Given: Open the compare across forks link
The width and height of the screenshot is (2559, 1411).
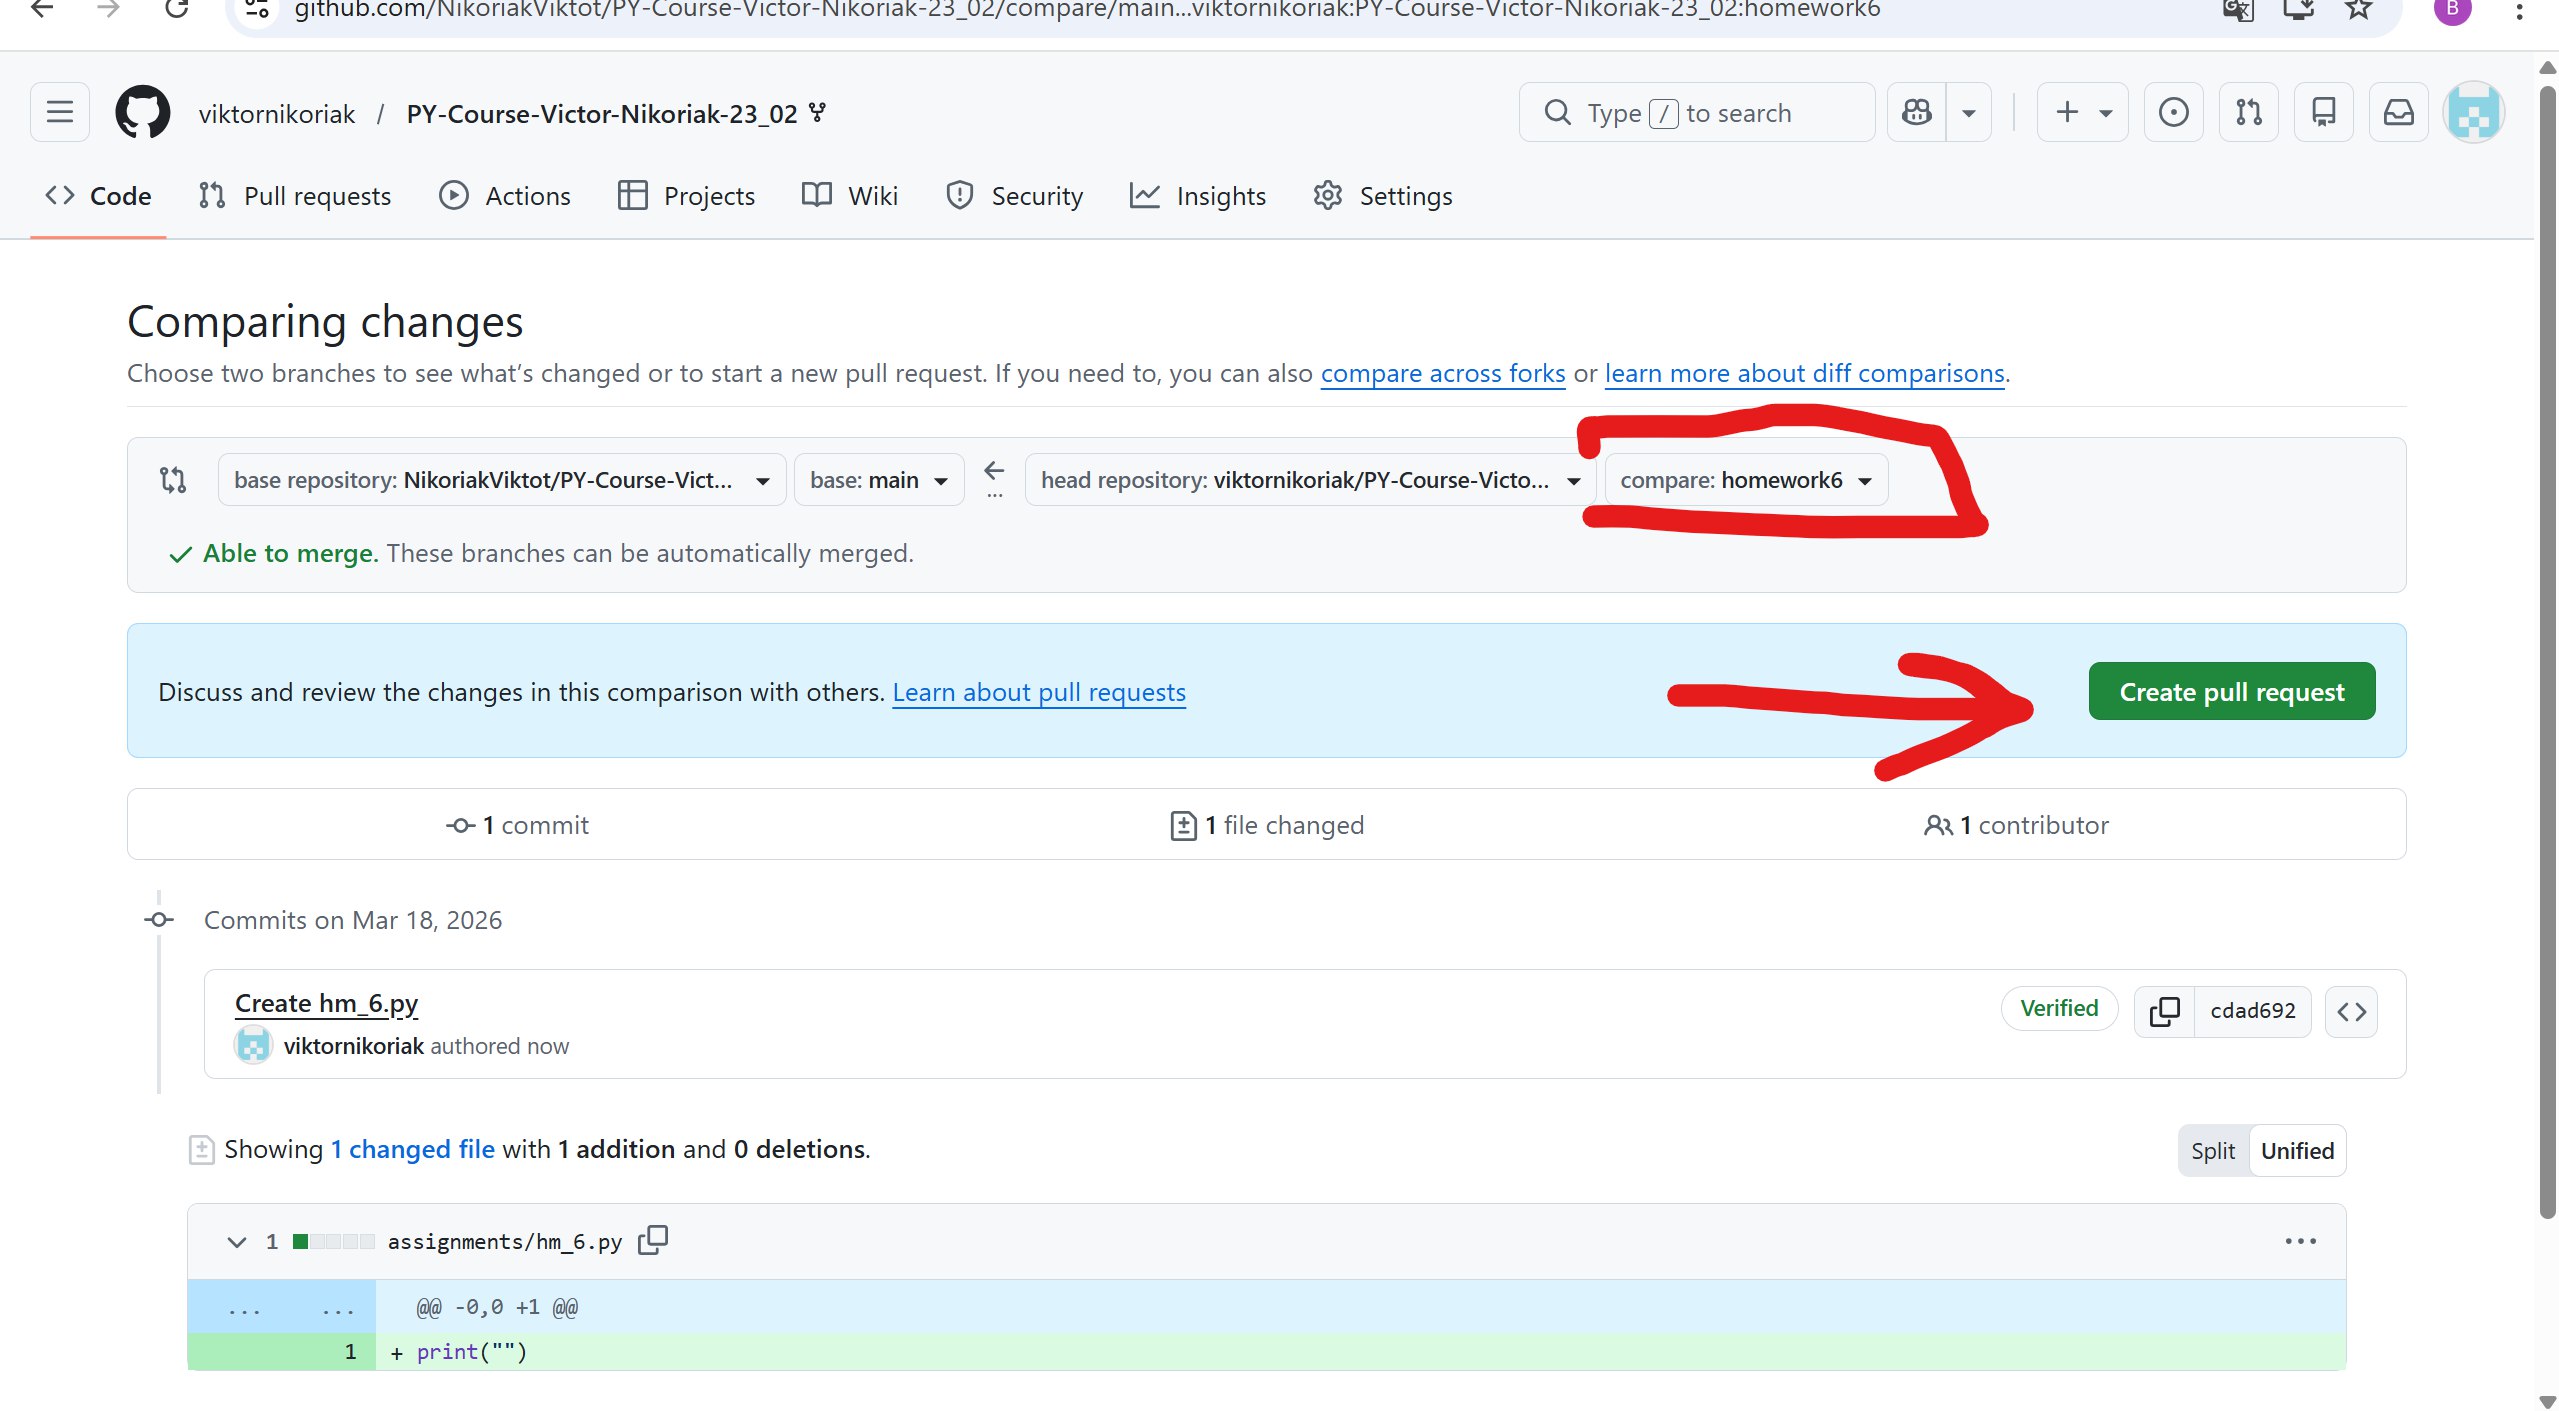Looking at the screenshot, I should tap(1442, 373).
